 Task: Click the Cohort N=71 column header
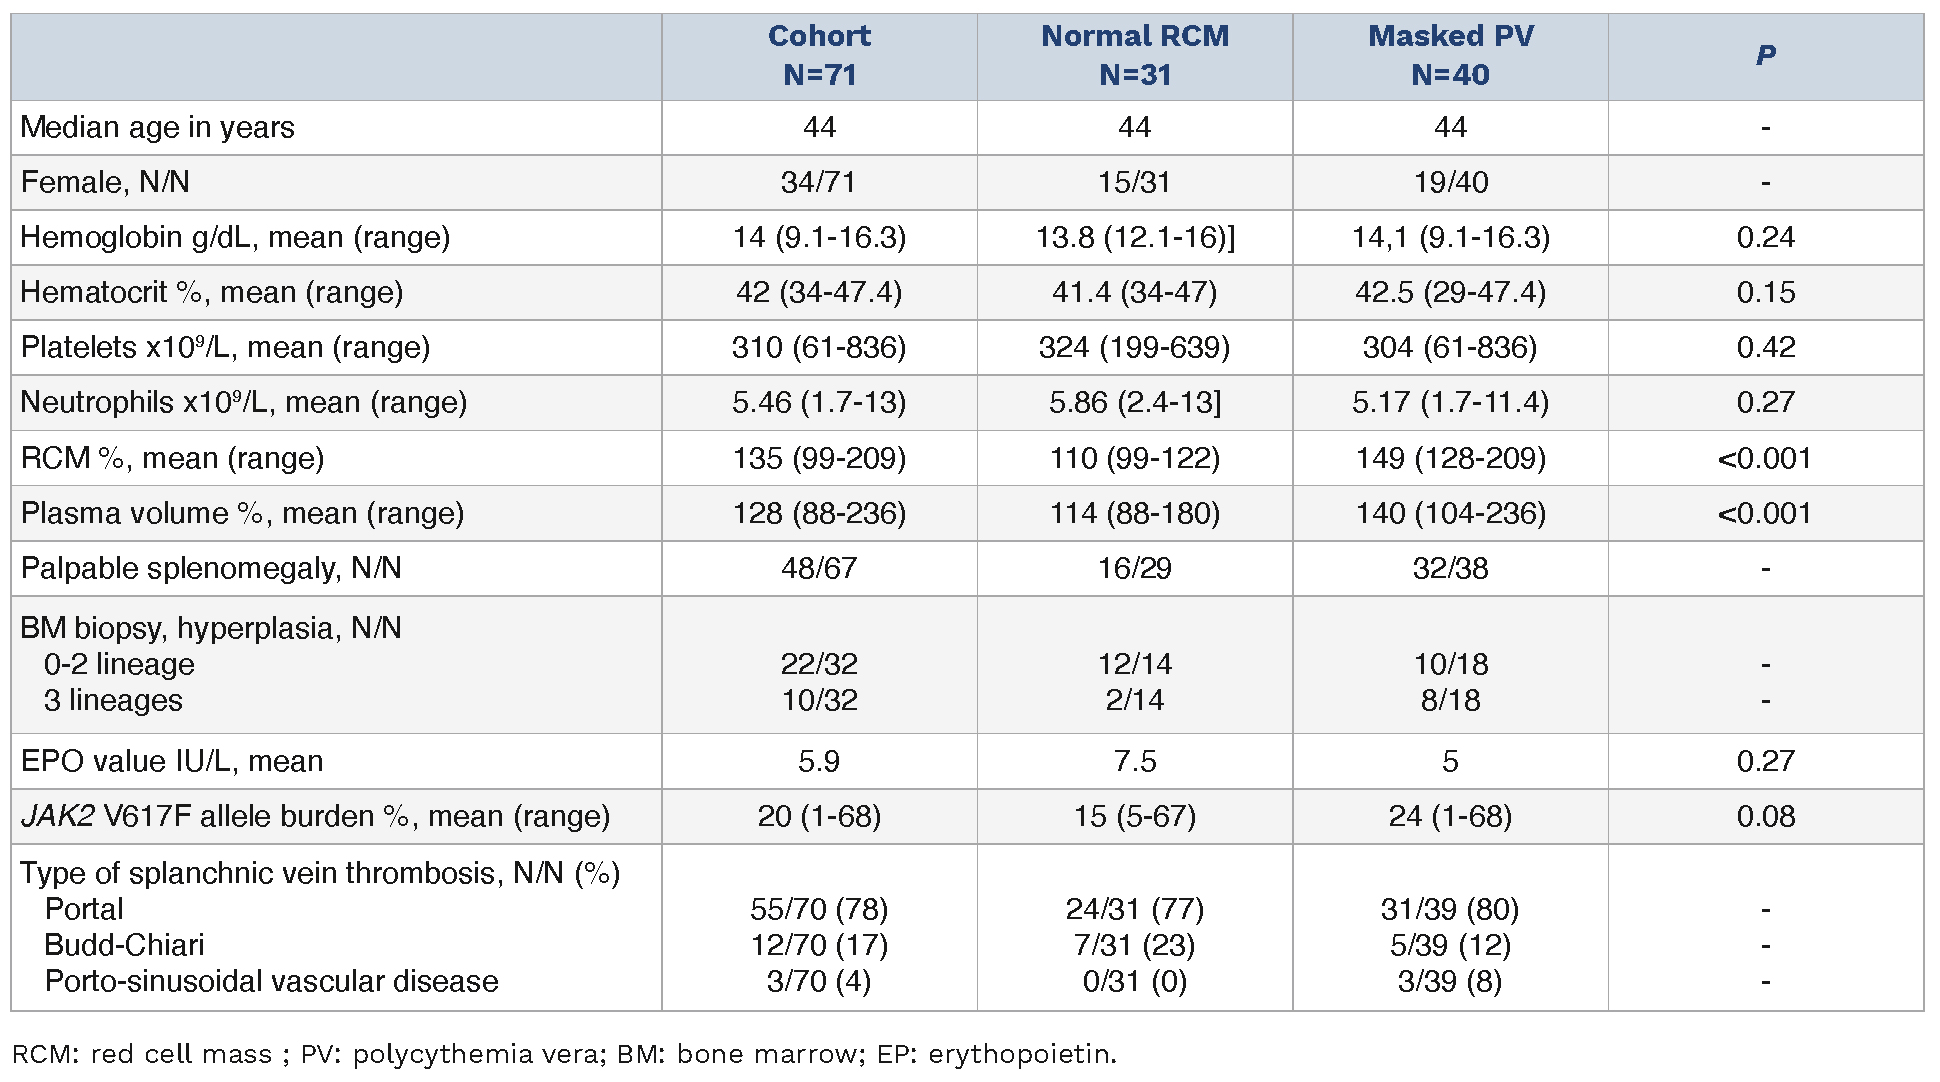(819, 55)
